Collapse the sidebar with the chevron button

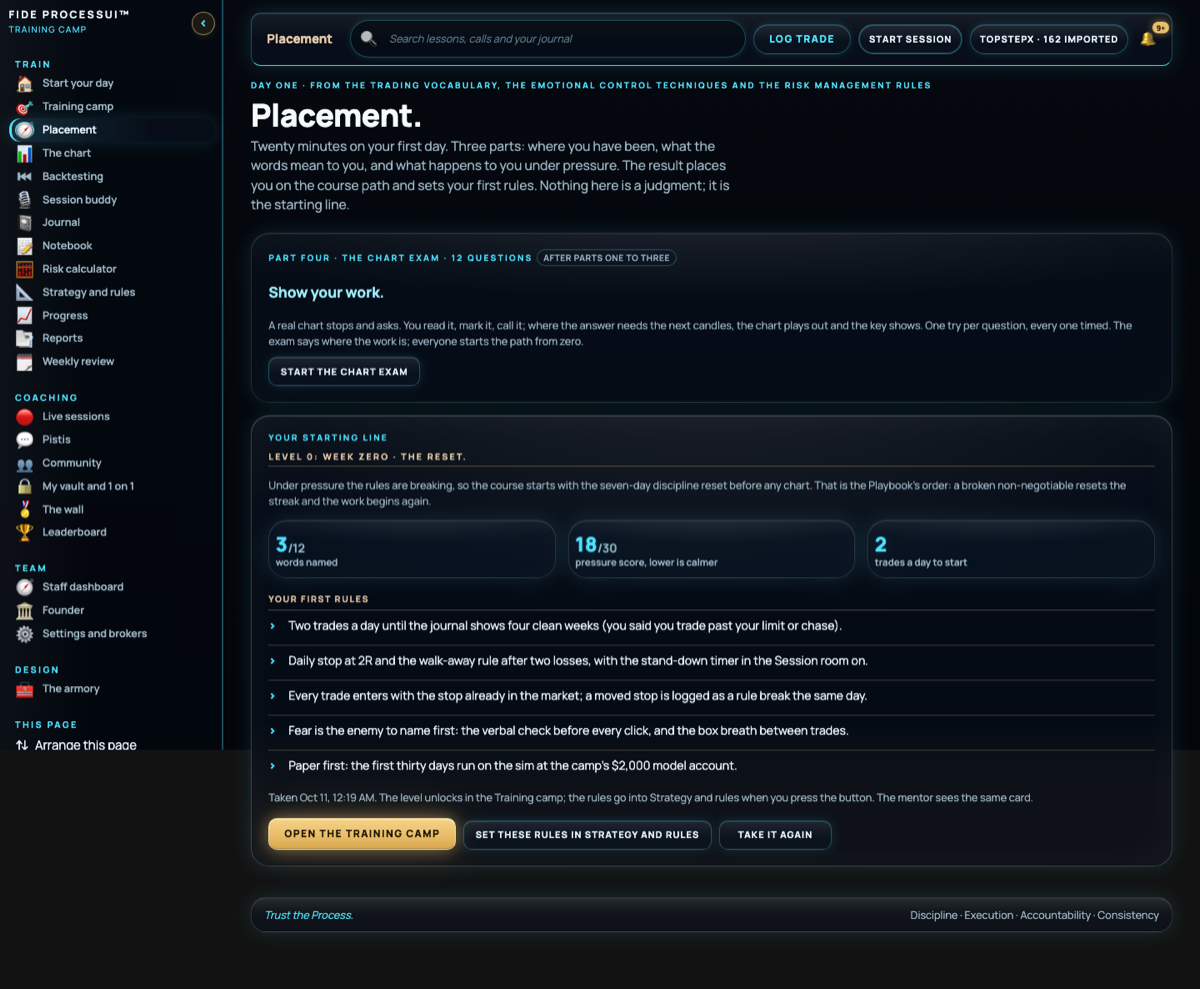pyautogui.click(x=203, y=23)
